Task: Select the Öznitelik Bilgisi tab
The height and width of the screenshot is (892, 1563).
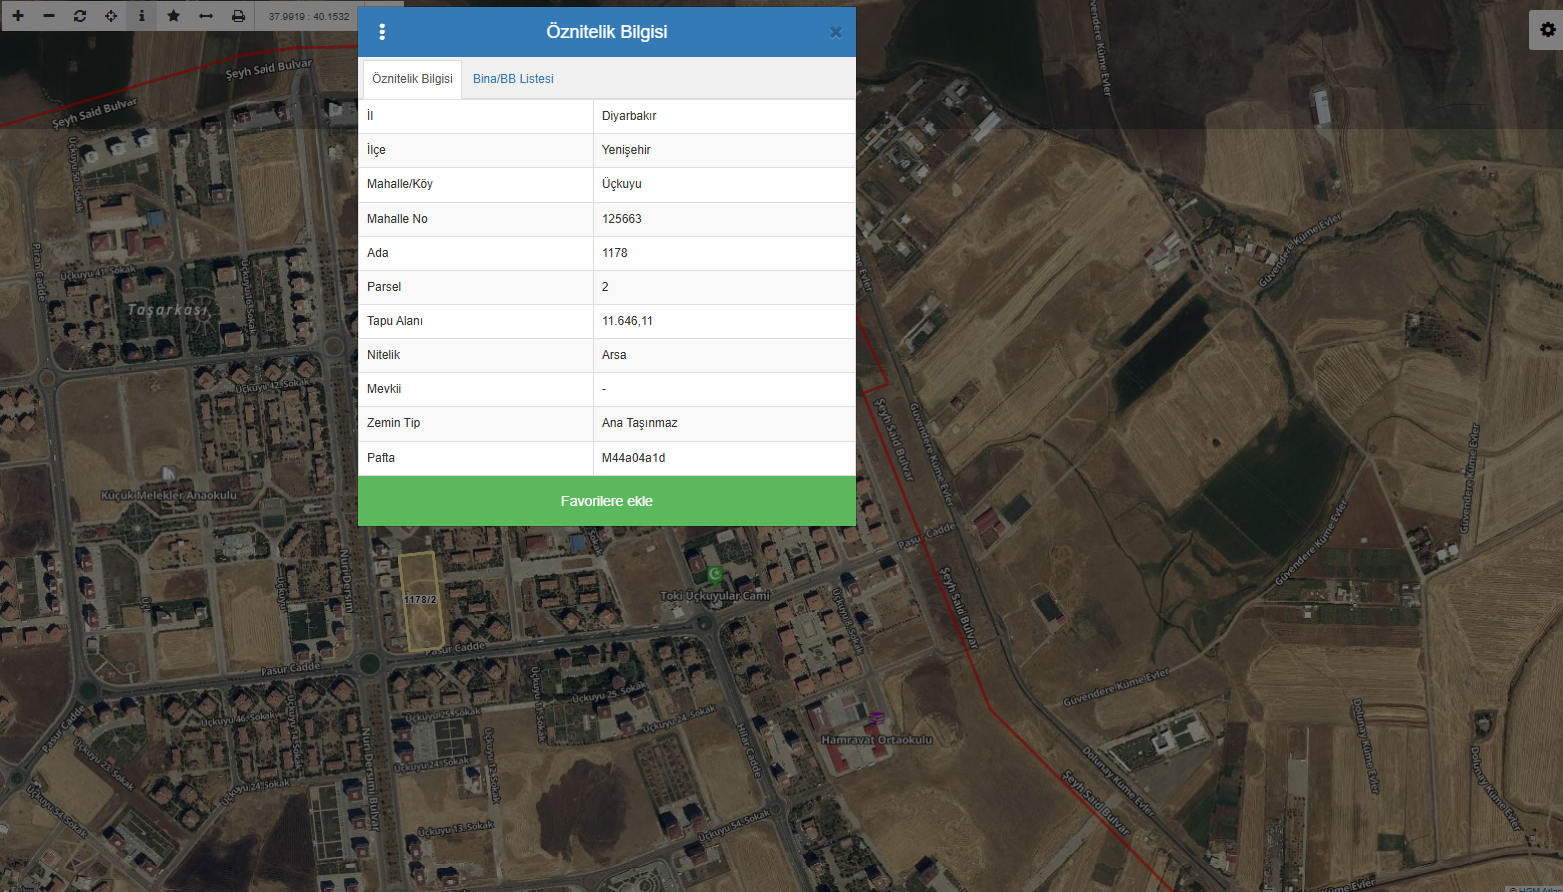Action: pos(412,79)
